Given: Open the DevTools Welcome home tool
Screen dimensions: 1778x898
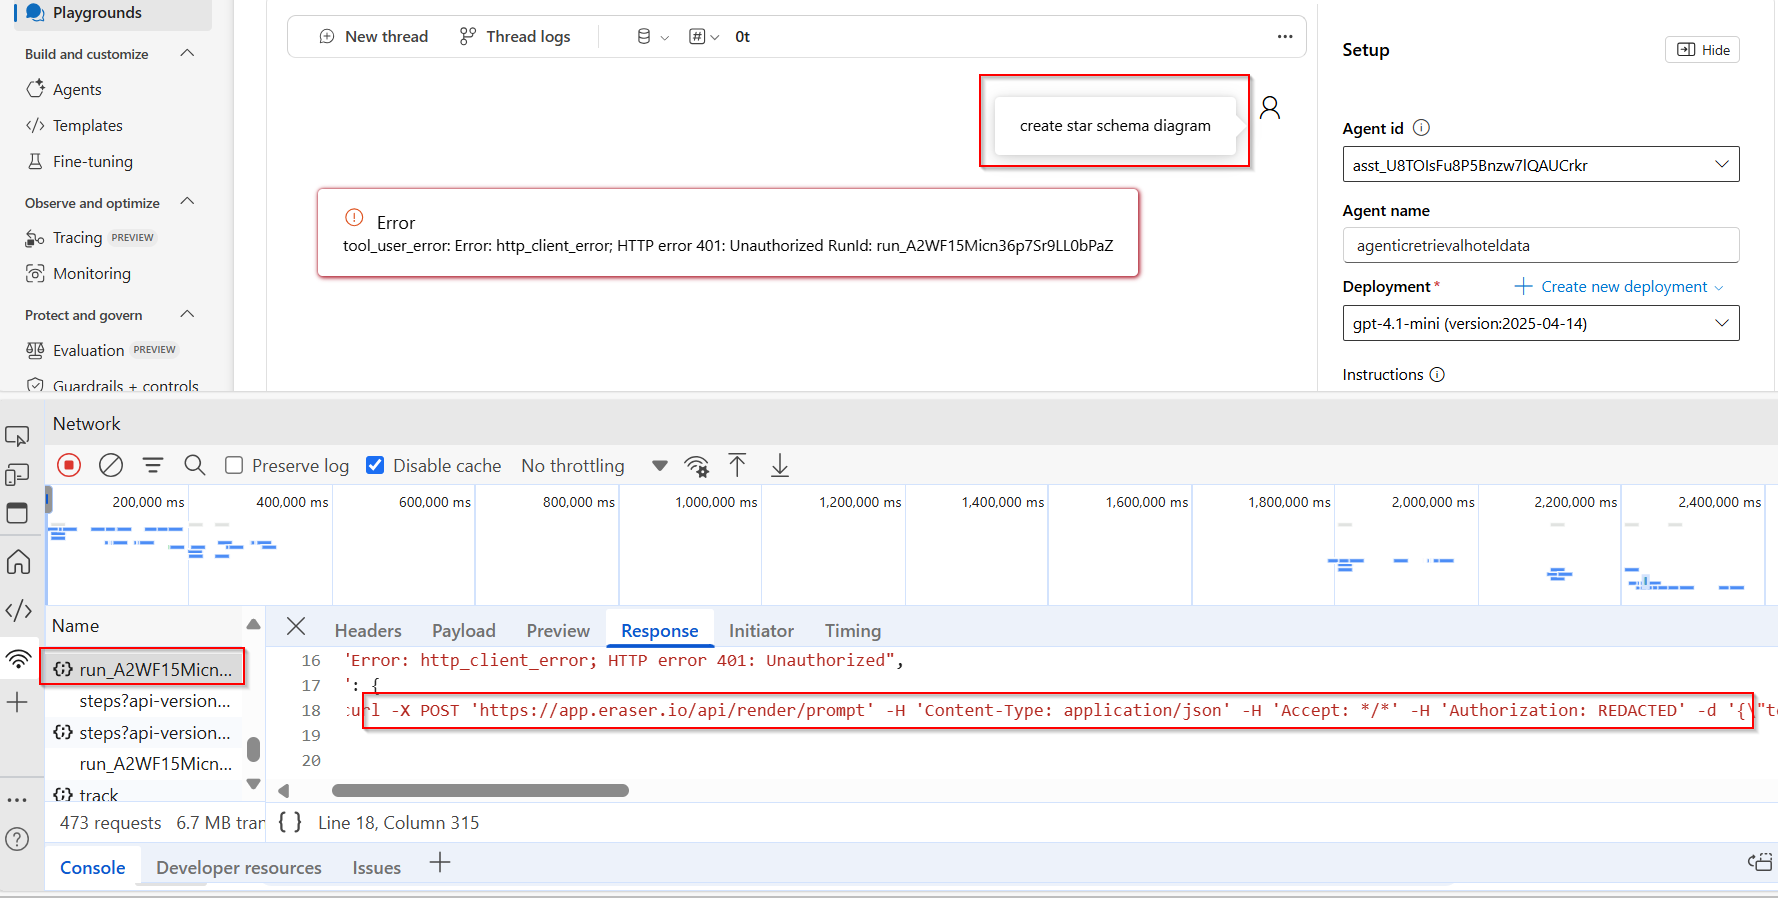Looking at the screenshot, I should point(18,562).
